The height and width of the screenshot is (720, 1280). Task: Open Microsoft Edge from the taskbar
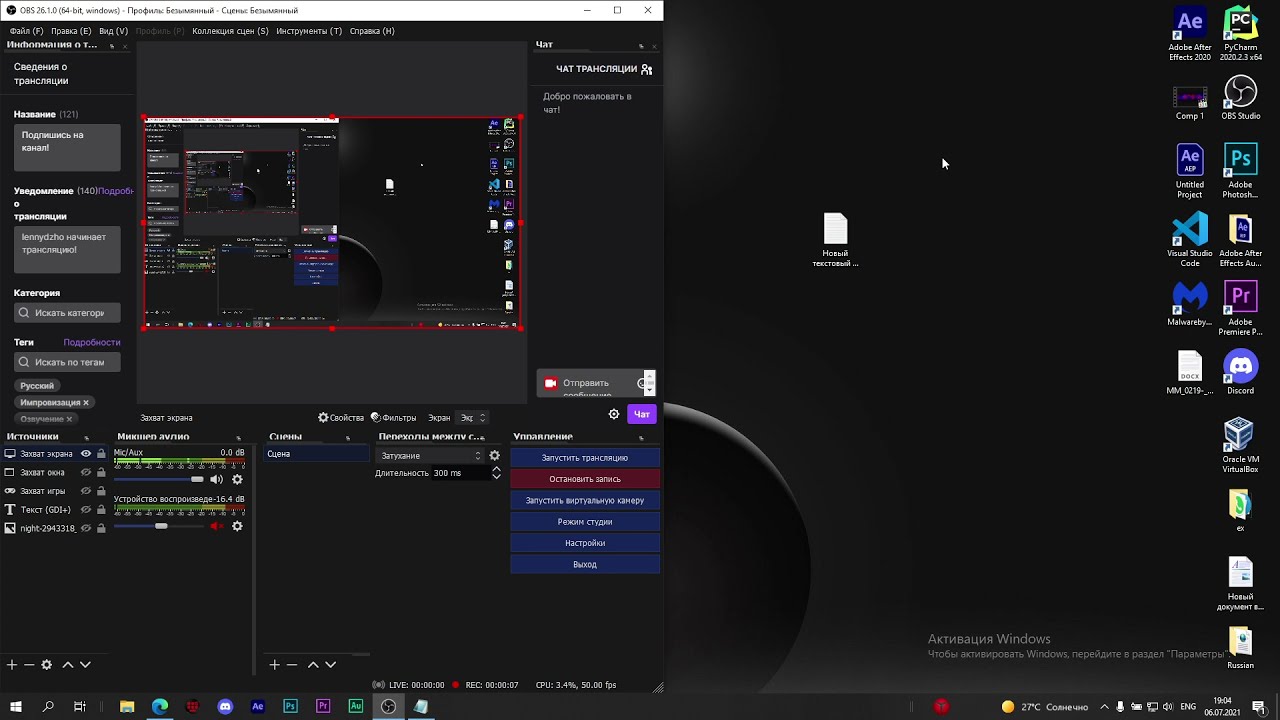tap(160, 706)
